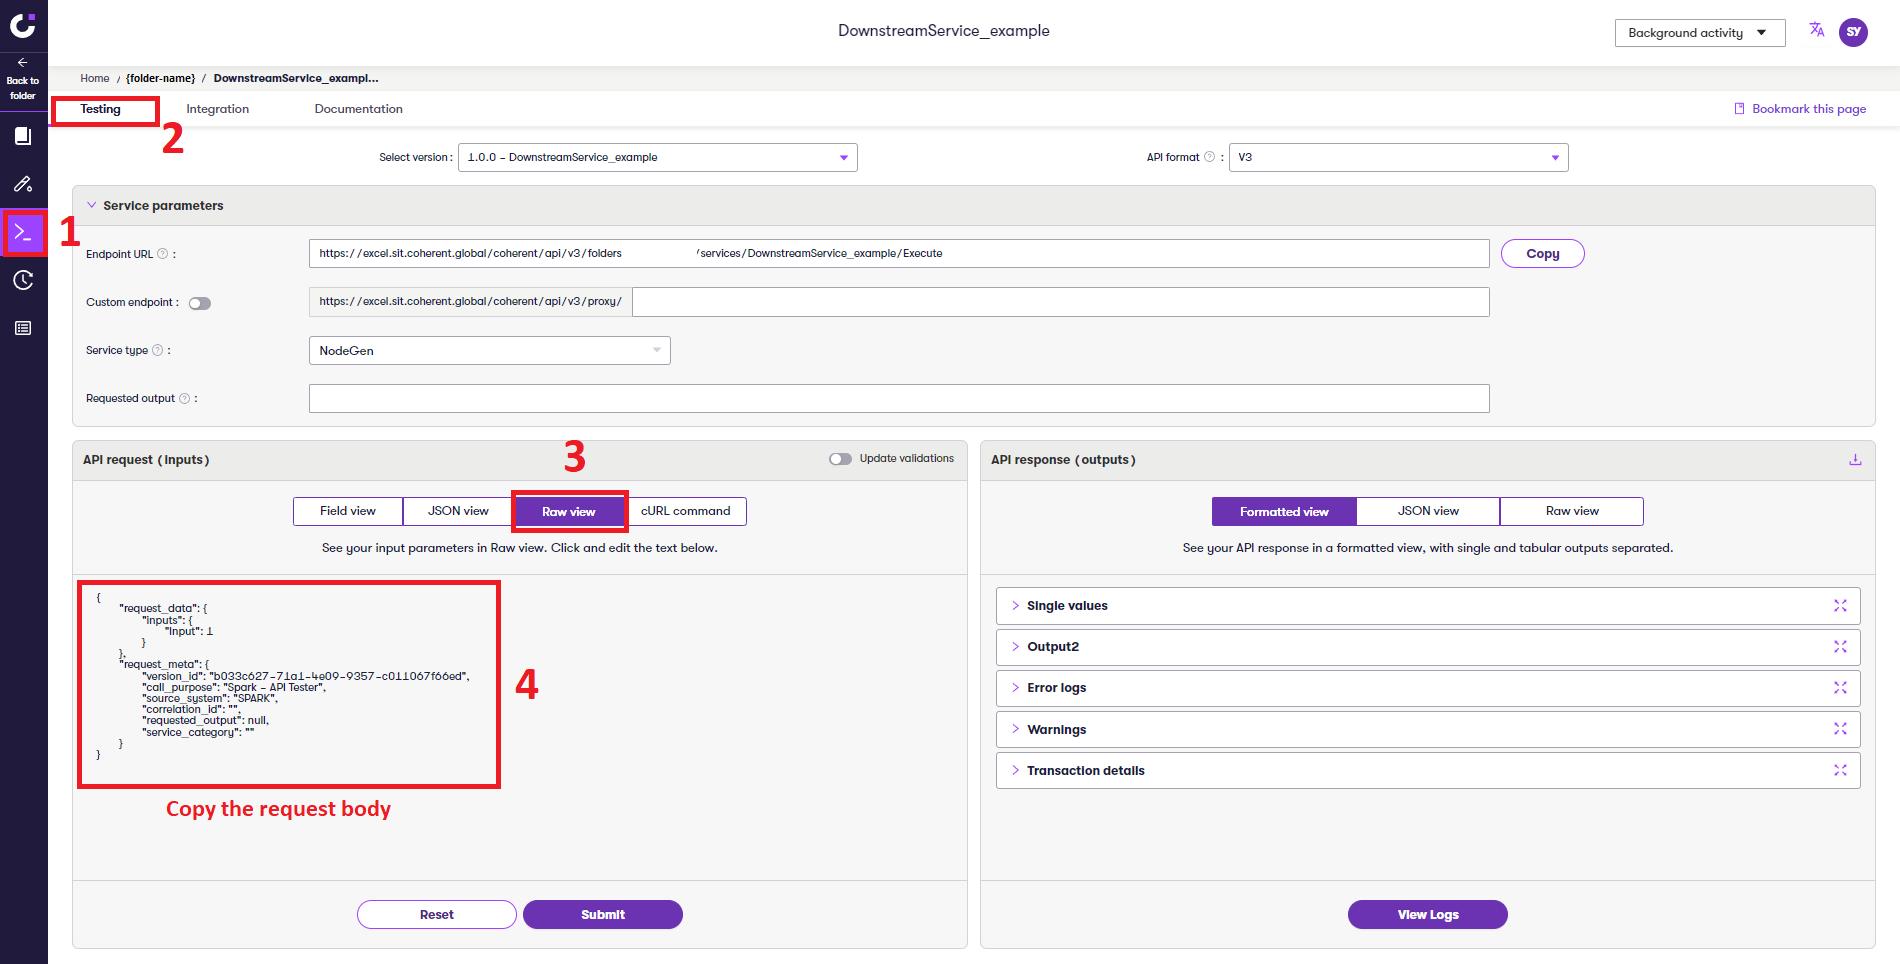Select the cURL command view tab
Viewport: 1900px width, 964px height.
click(685, 511)
